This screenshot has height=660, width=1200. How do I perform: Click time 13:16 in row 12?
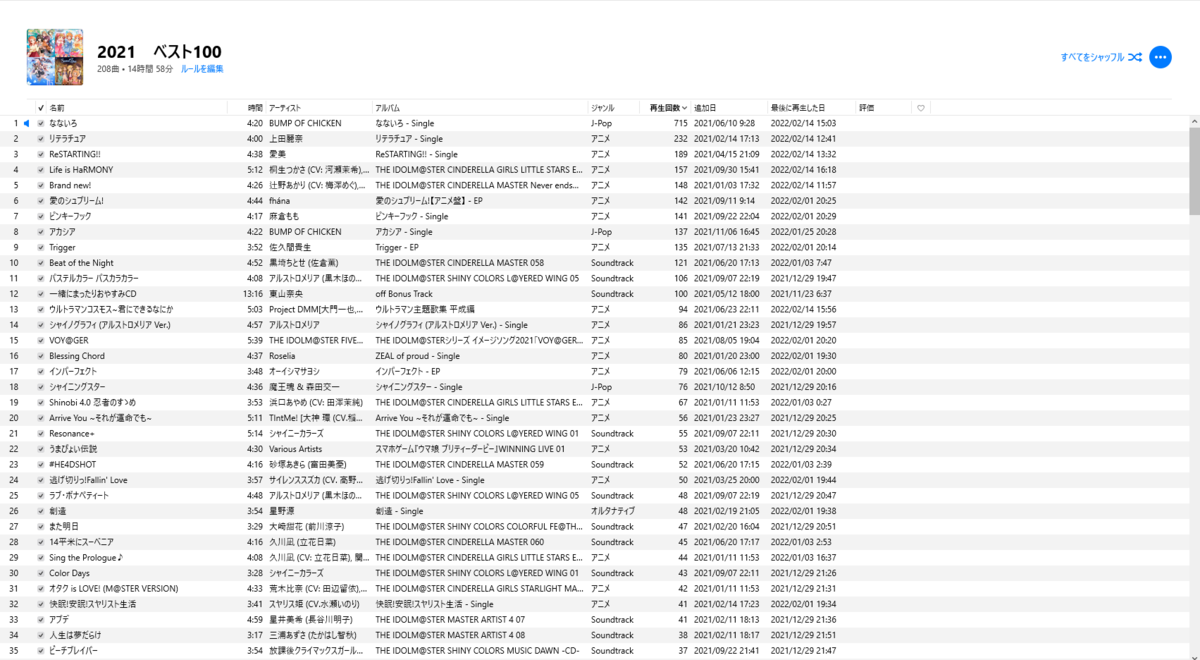pyautogui.click(x=253, y=294)
